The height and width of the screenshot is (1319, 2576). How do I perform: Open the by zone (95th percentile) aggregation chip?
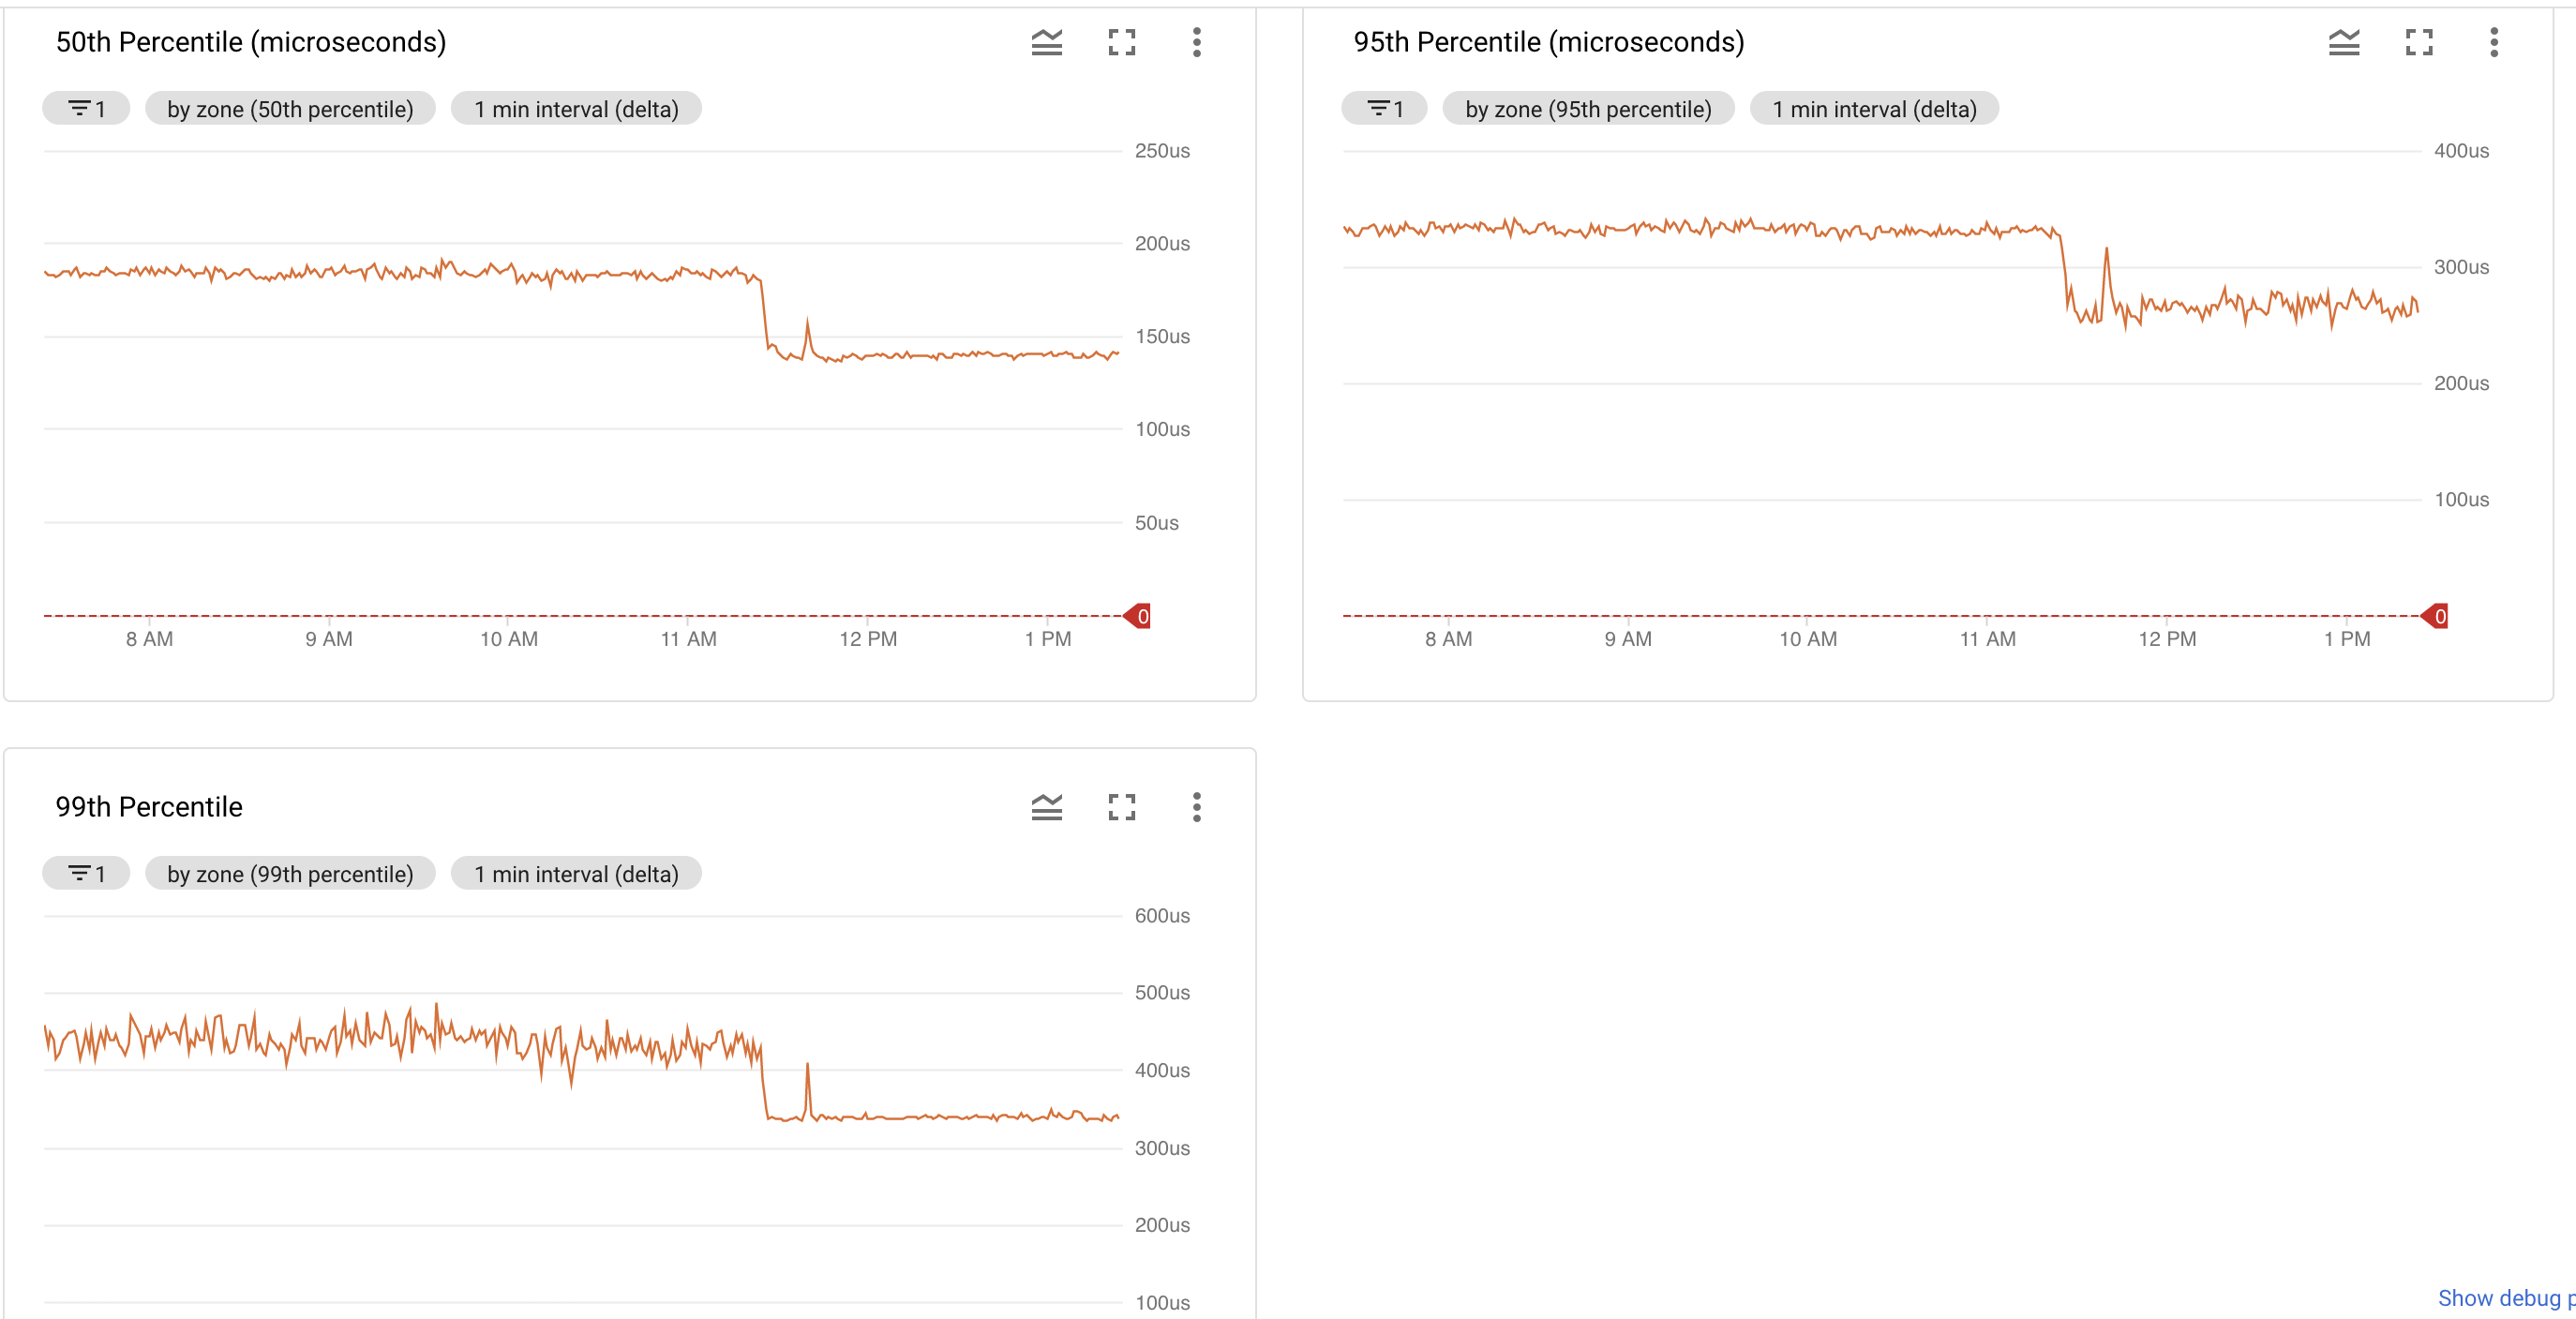tap(1587, 108)
